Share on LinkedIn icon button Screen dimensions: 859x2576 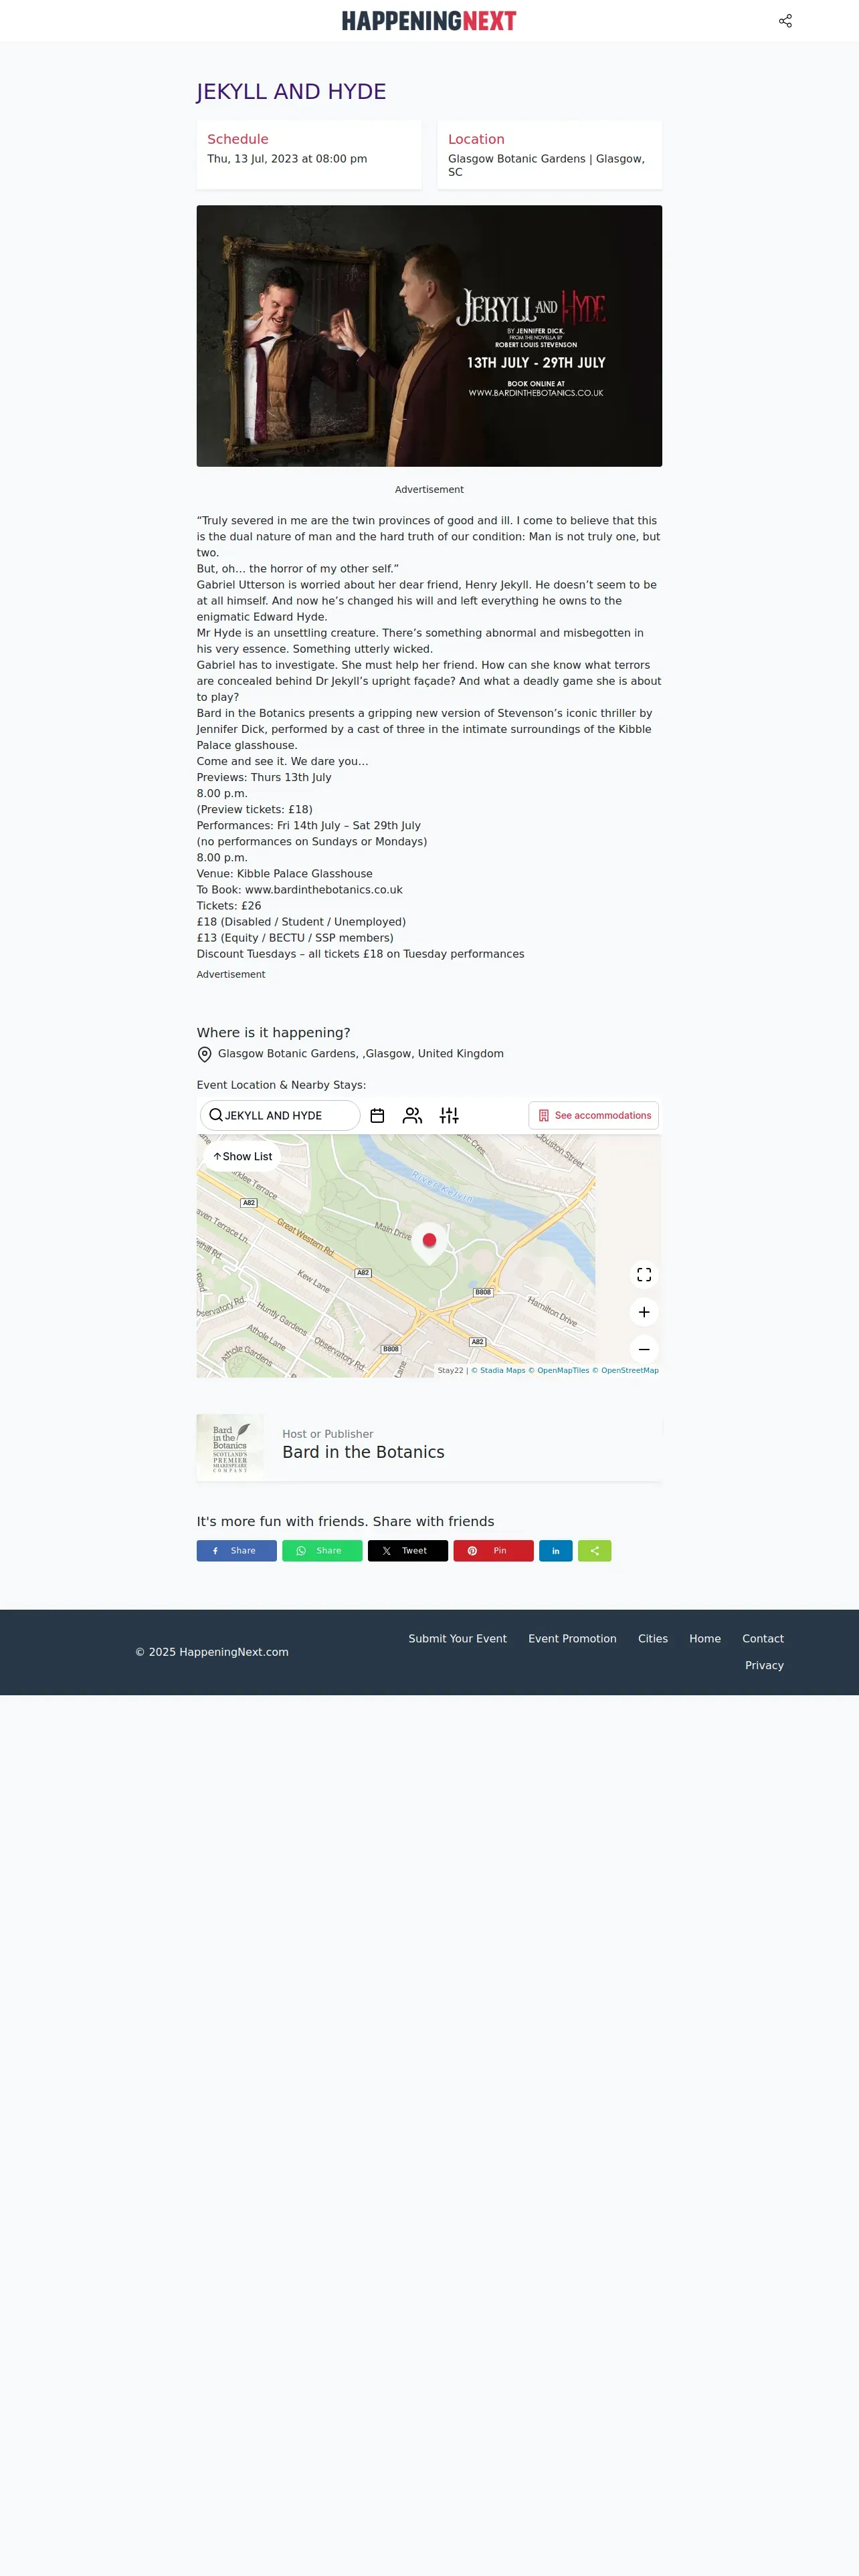pyautogui.click(x=556, y=1551)
